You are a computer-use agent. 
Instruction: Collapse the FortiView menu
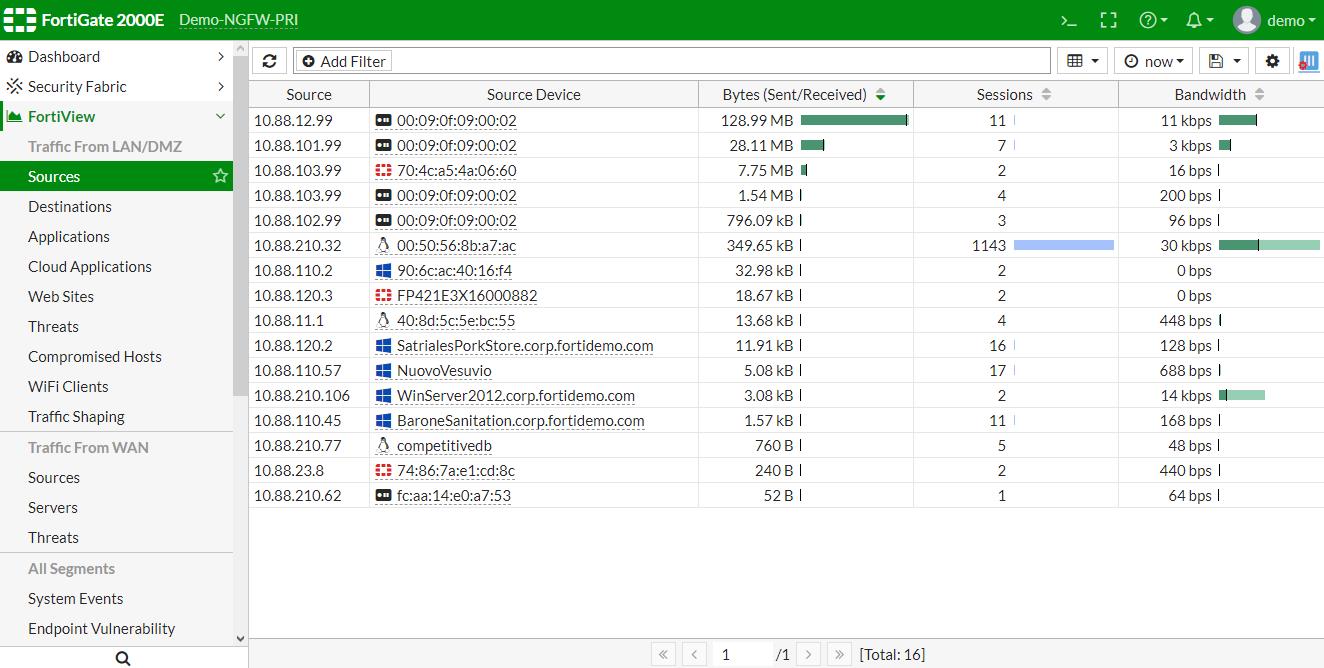pyautogui.click(x=116, y=117)
